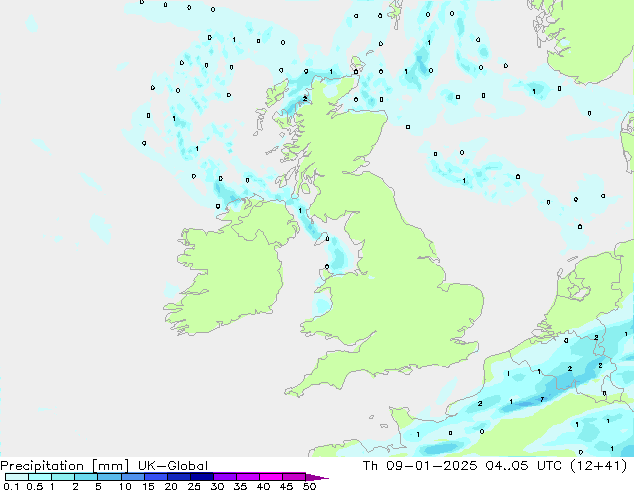
Task: Click the legend label "10"
Action: pos(125,486)
